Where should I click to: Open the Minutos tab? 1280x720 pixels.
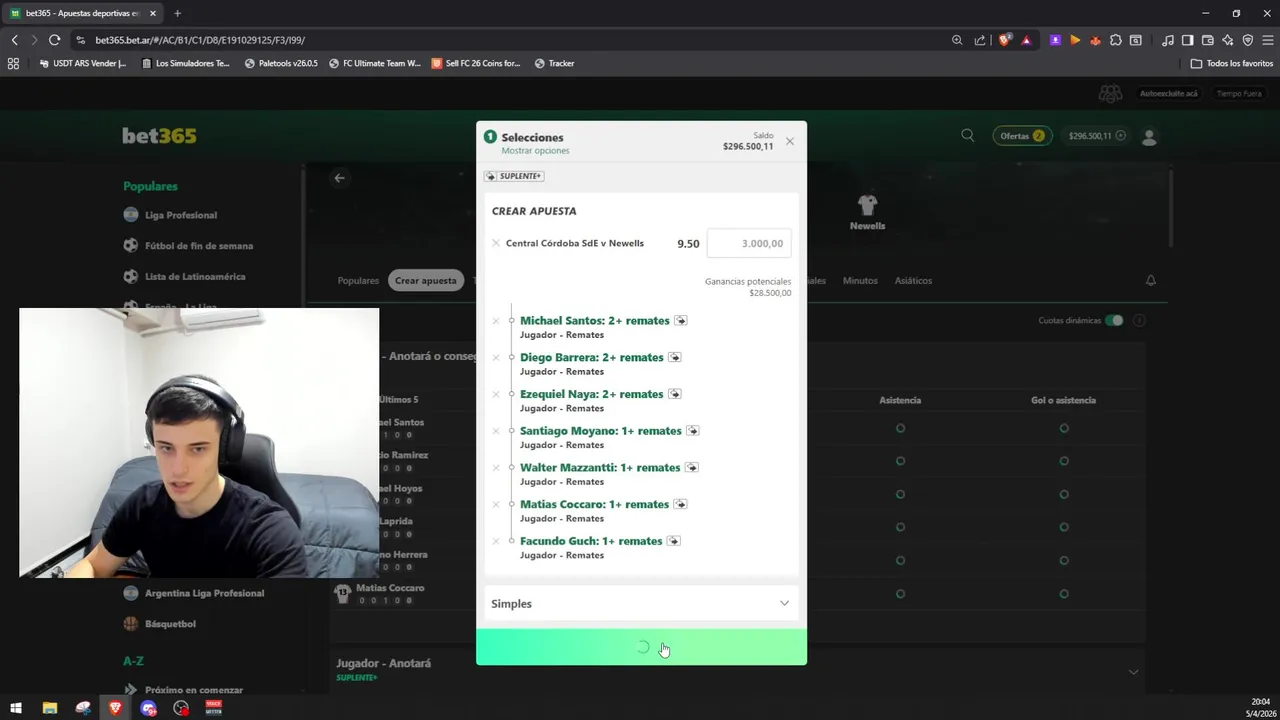pos(860,281)
